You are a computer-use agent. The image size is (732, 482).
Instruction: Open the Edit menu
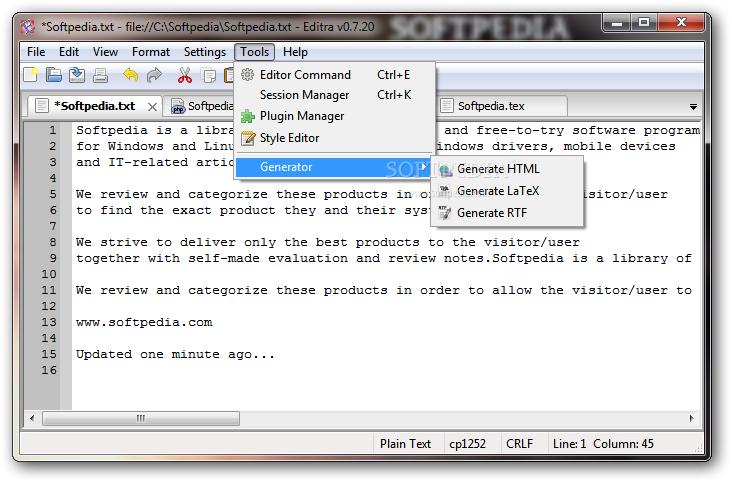click(69, 52)
